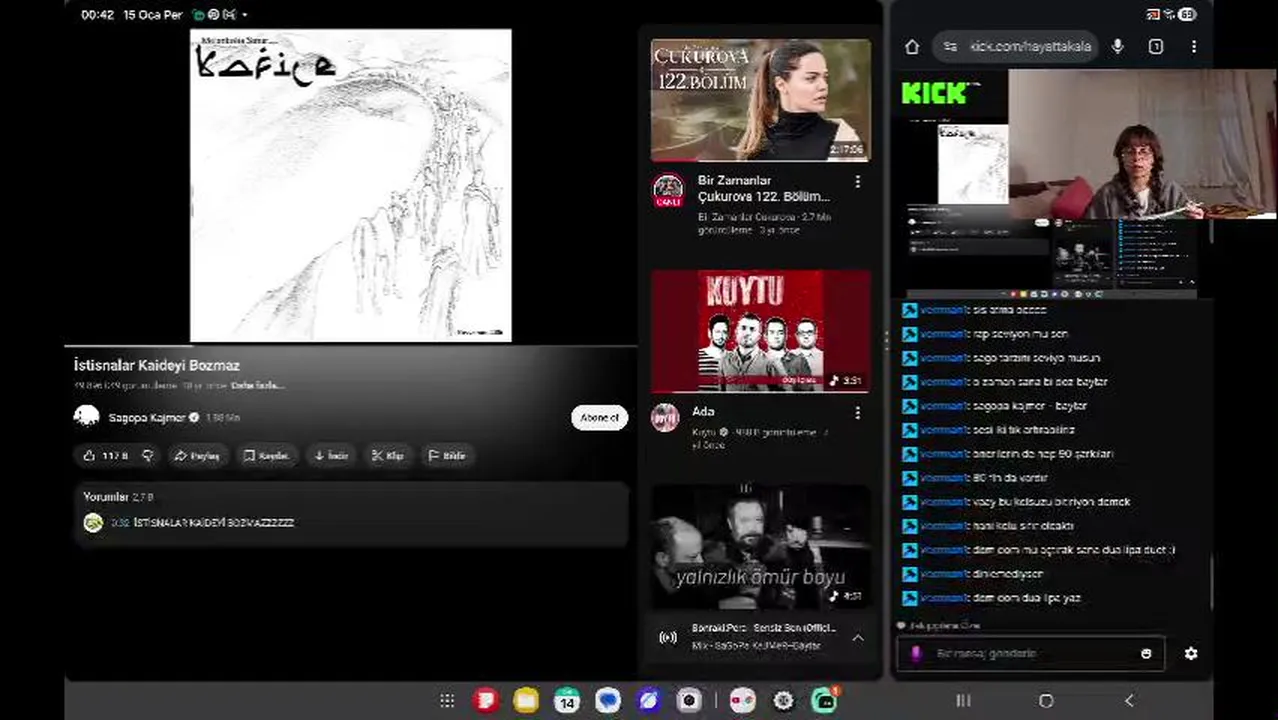Report the video with Bildir flag
The height and width of the screenshot is (720, 1278).
click(x=447, y=456)
